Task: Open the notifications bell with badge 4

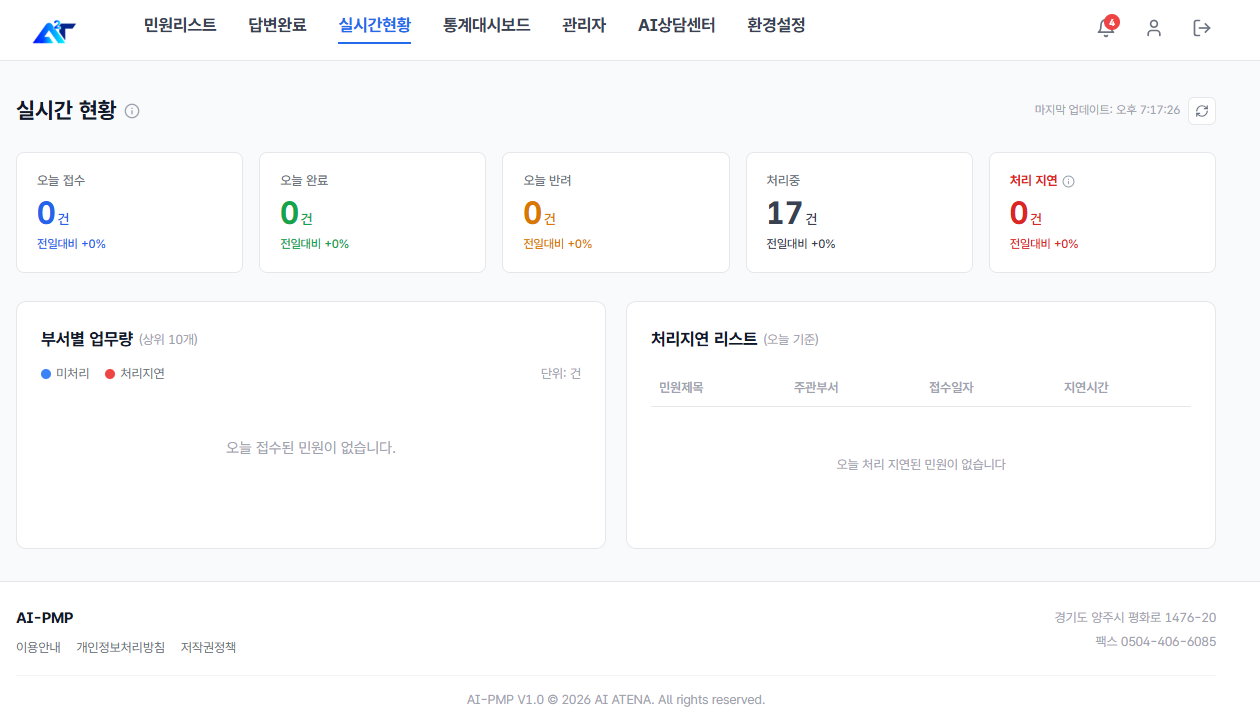Action: [1106, 28]
